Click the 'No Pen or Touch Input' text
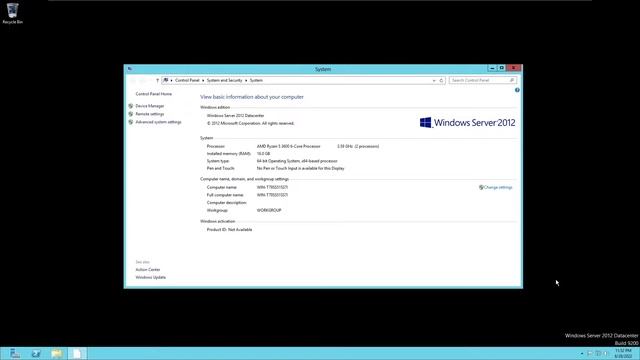Screen dimensions: 640x360 pyautogui.click(x=300, y=168)
